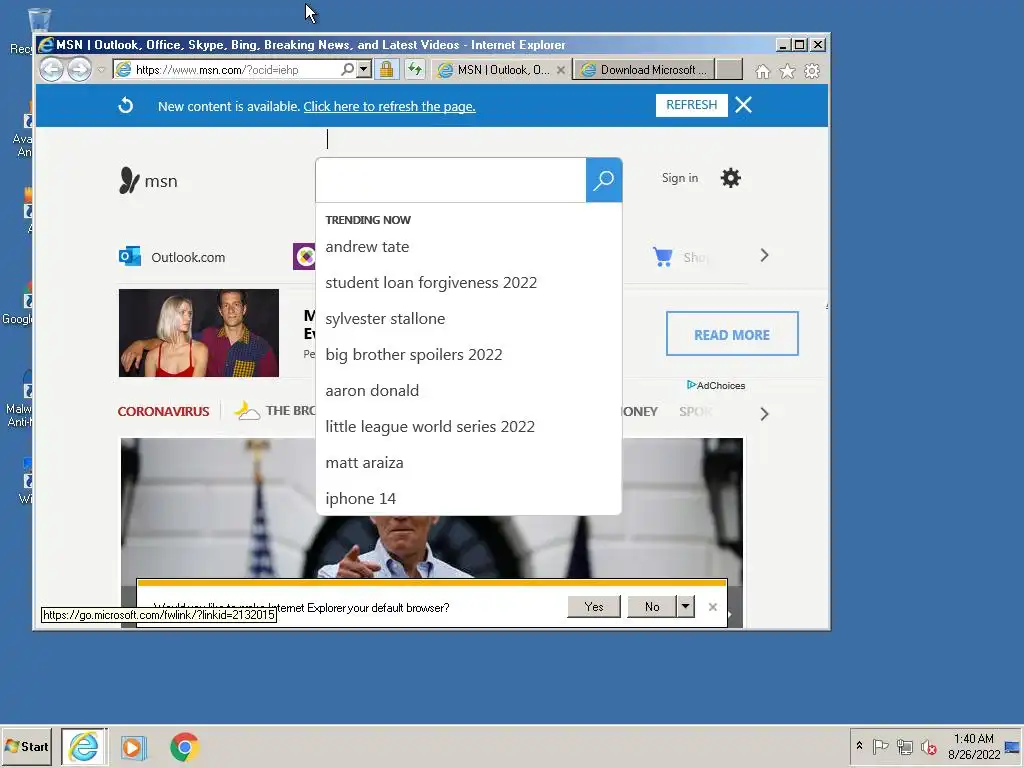This screenshot has width=1024, height=768.
Task: Close the MSN | Outlook tab
Action: tap(560, 70)
